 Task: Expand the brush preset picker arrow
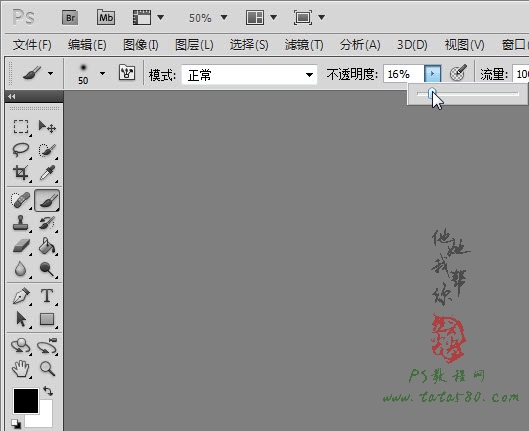coord(103,73)
